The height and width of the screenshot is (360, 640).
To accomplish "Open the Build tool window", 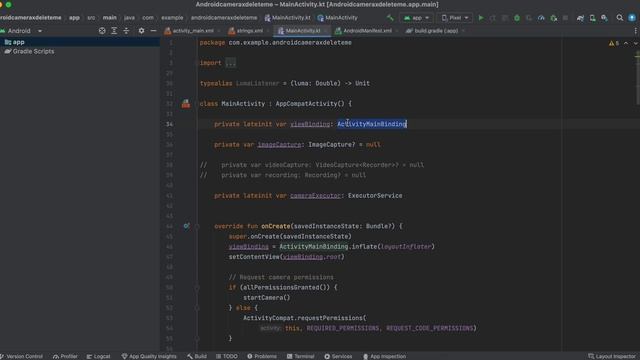I will click(x=197, y=356).
